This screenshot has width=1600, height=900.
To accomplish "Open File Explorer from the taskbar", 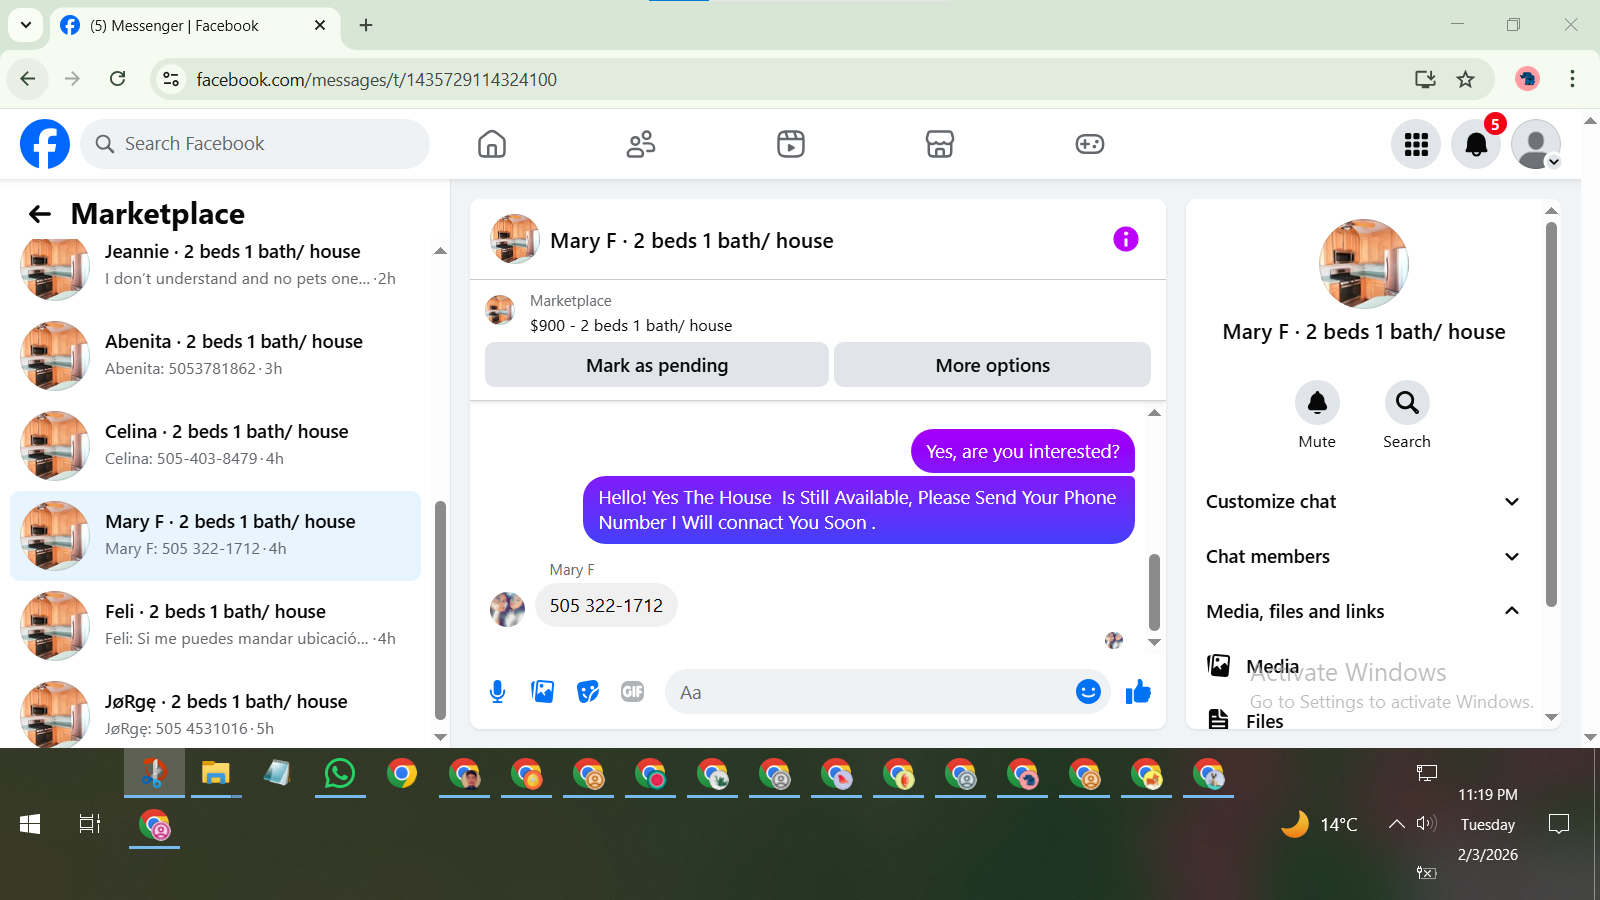I will [x=216, y=773].
